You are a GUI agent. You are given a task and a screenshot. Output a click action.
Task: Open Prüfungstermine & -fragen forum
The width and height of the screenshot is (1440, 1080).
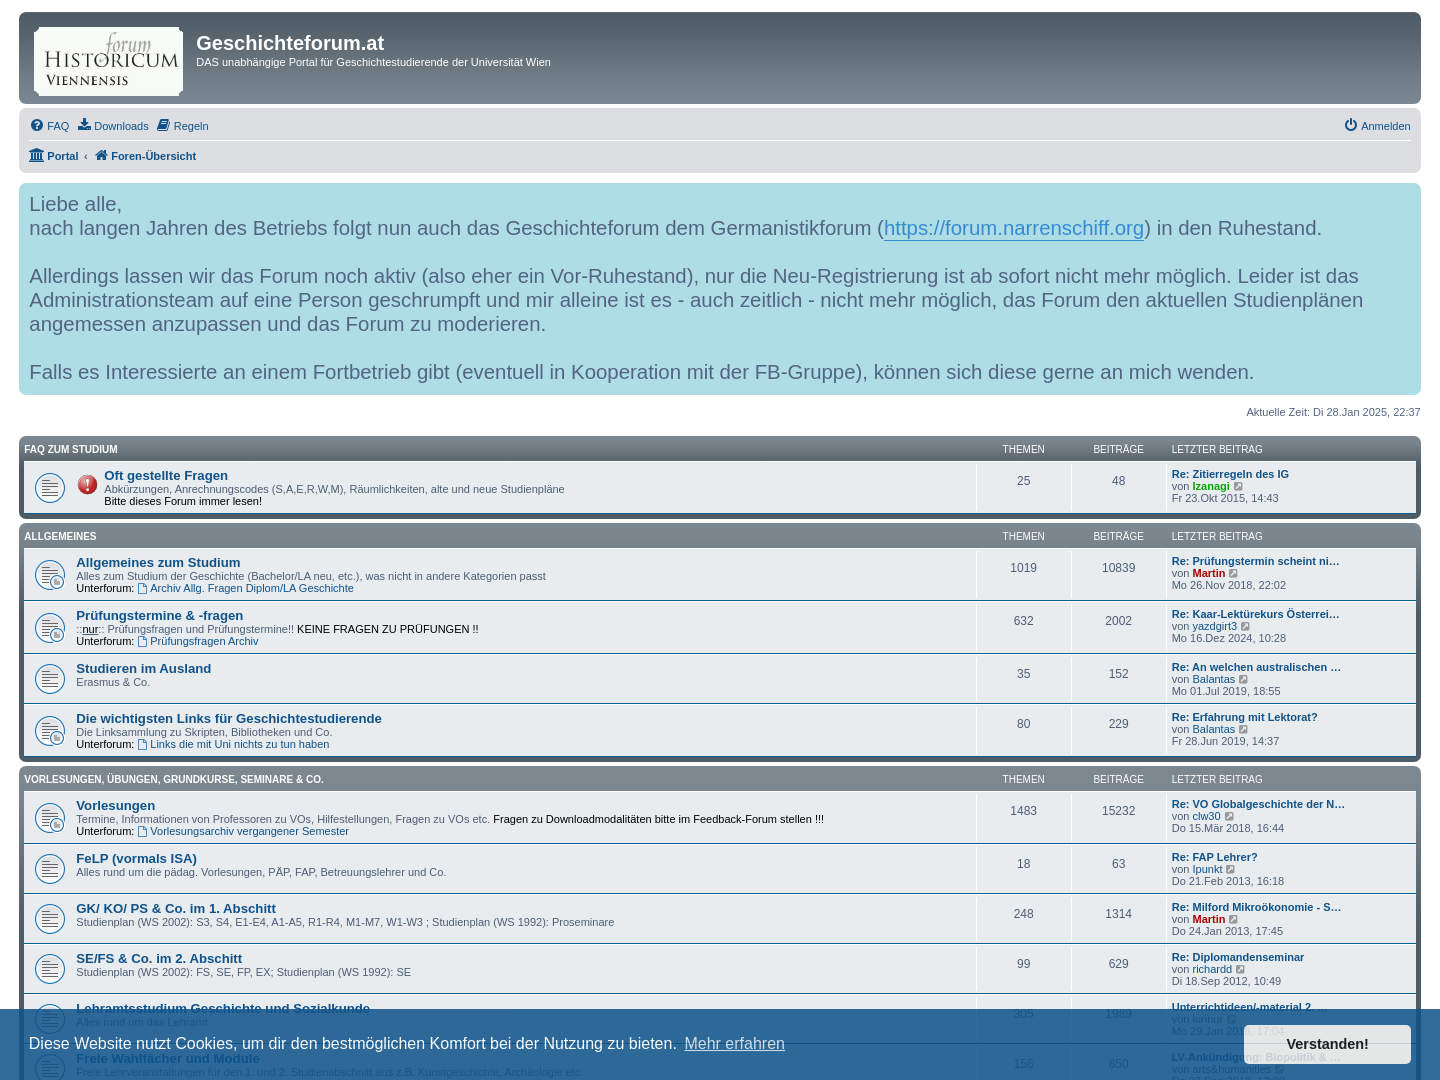tap(160, 616)
